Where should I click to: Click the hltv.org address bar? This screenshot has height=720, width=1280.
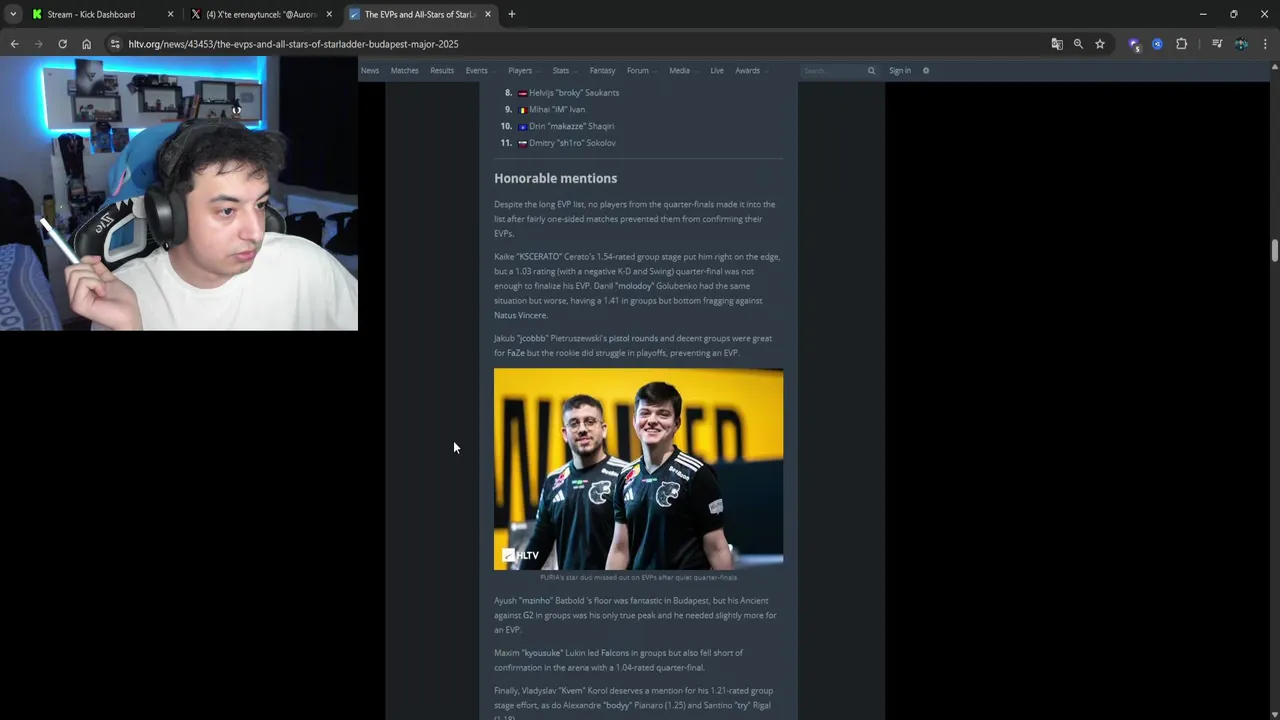(580, 44)
